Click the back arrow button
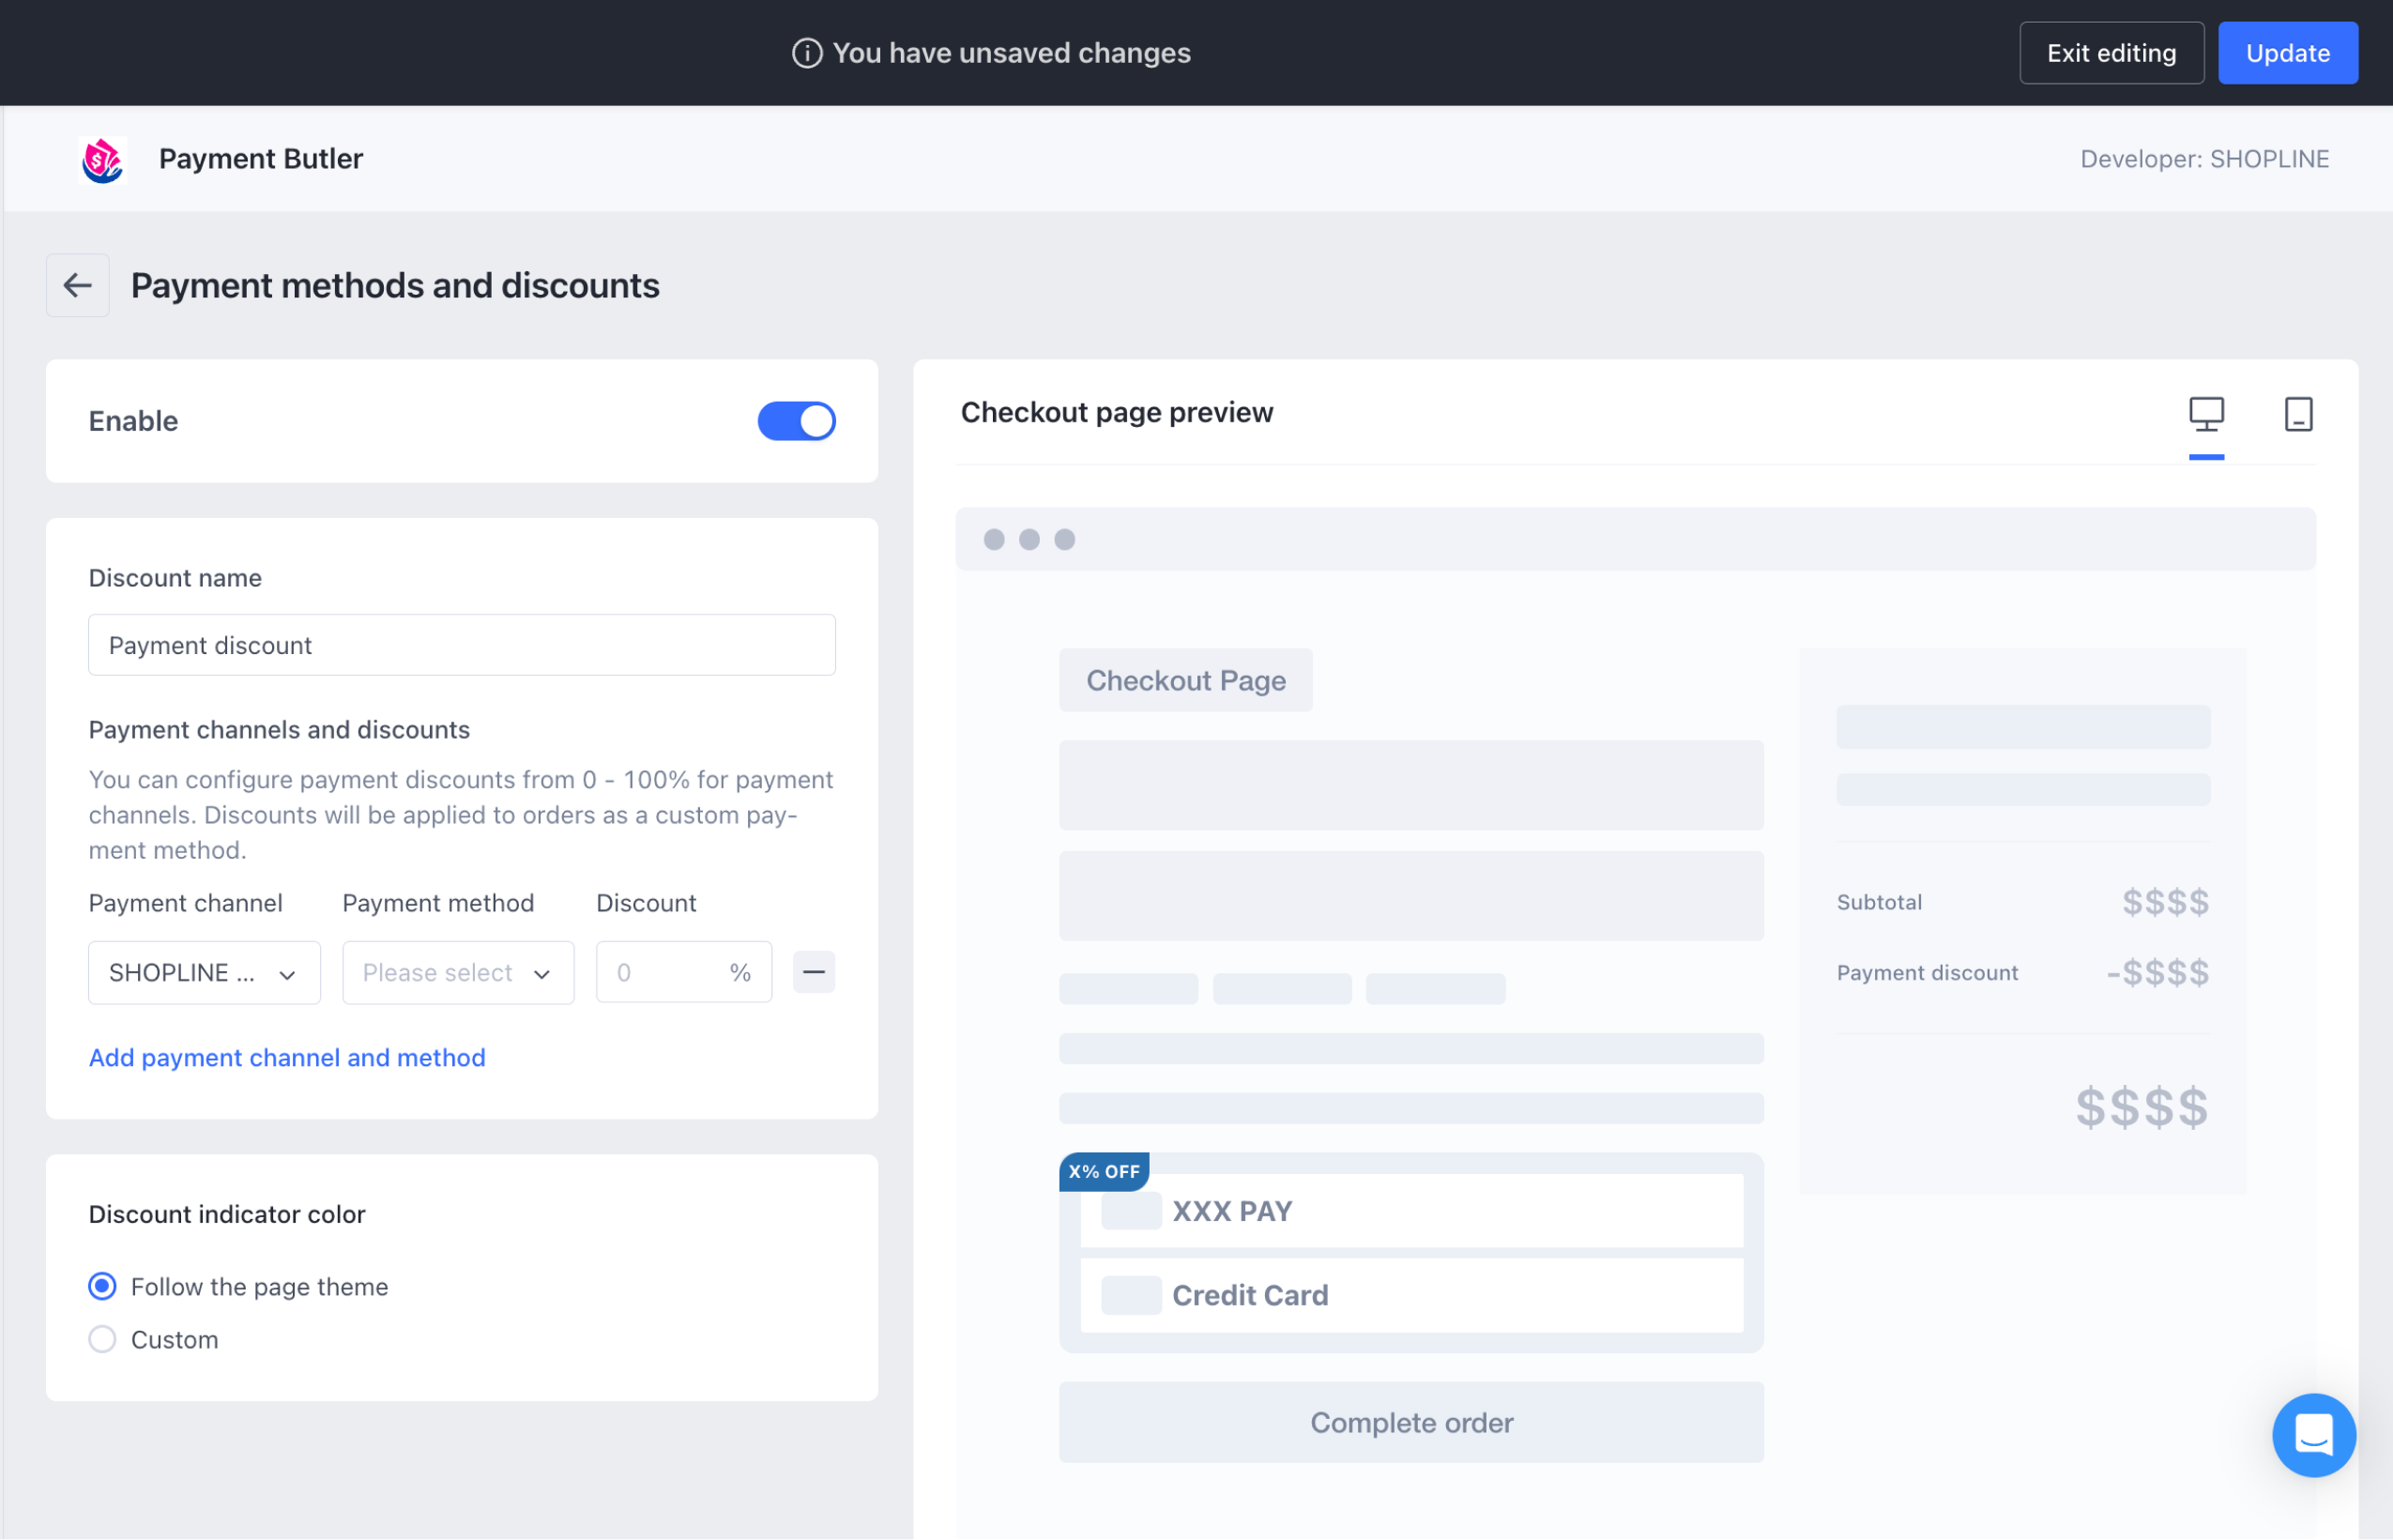The width and height of the screenshot is (2393, 1540). (x=77, y=286)
